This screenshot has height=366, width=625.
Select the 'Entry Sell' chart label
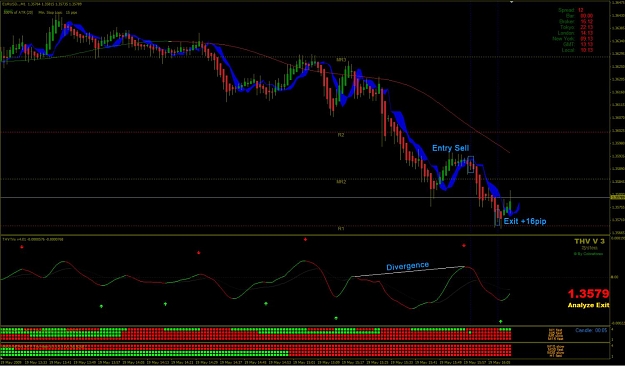tap(450, 148)
